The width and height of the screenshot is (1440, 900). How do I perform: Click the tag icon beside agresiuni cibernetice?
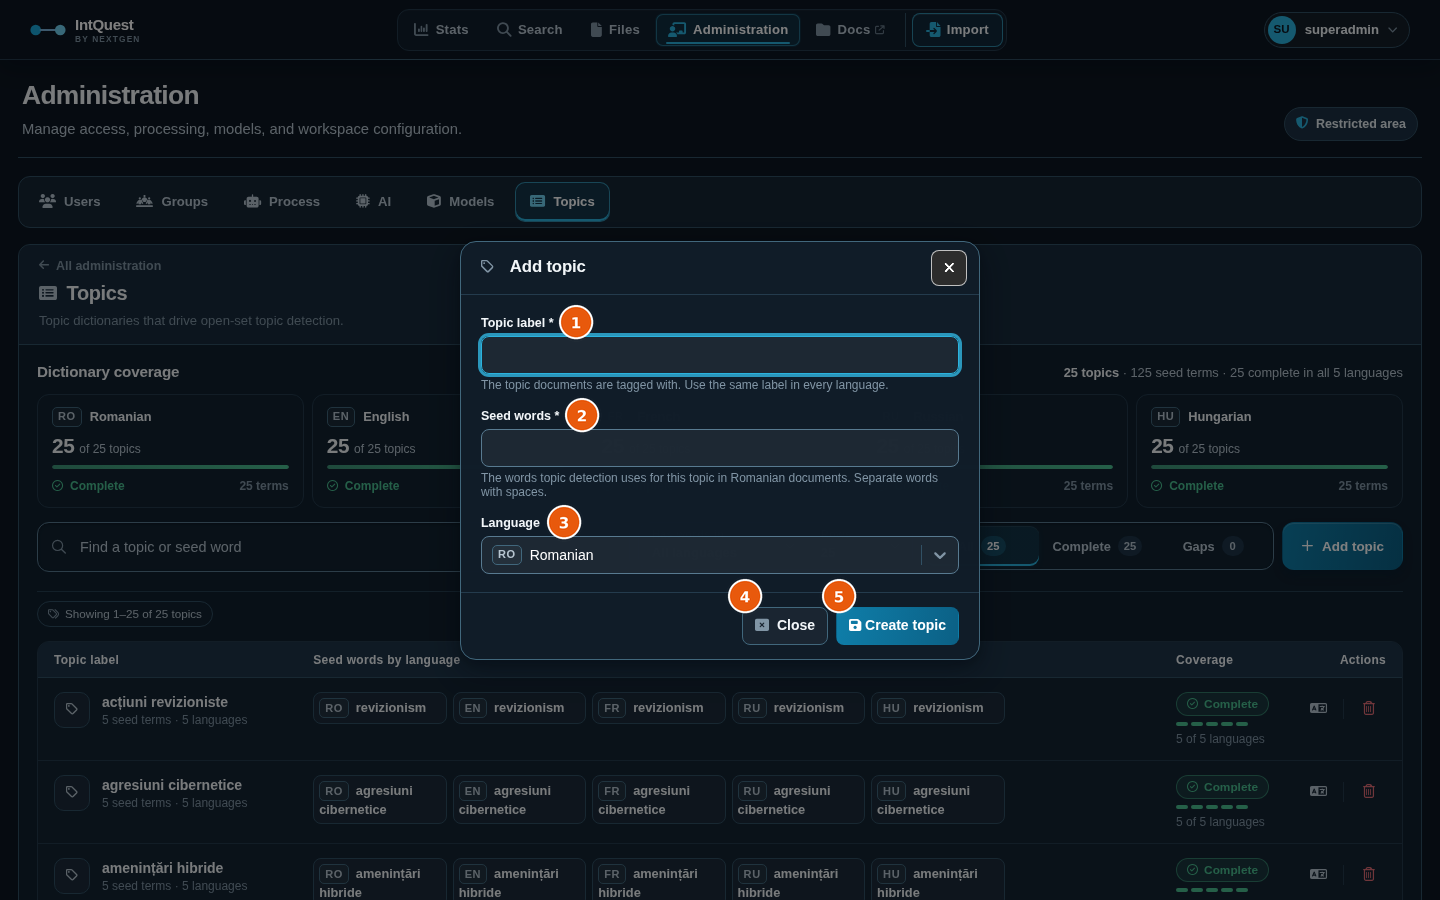pyautogui.click(x=72, y=792)
